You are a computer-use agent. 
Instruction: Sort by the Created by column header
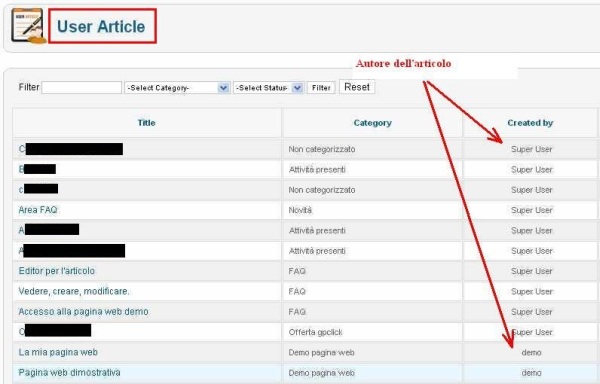point(530,123)
